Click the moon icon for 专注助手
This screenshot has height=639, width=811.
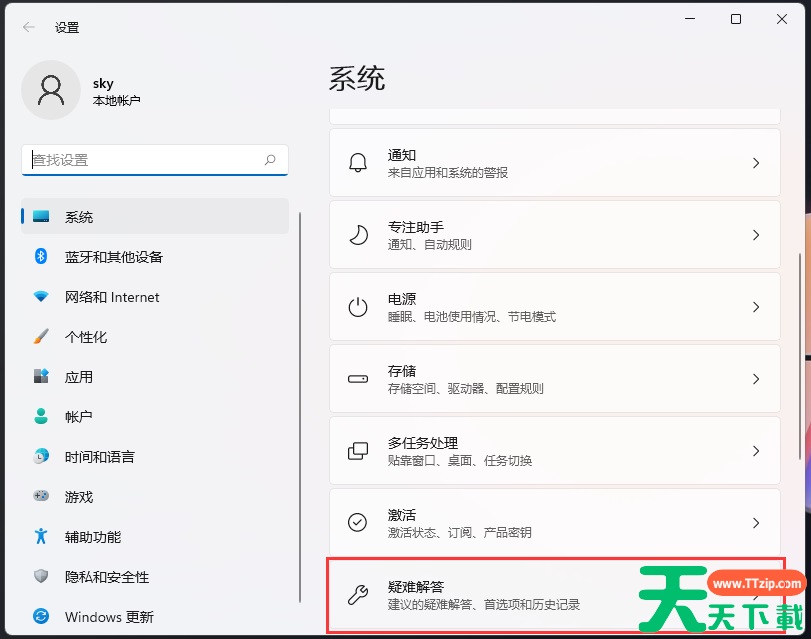tap(358, 235)
